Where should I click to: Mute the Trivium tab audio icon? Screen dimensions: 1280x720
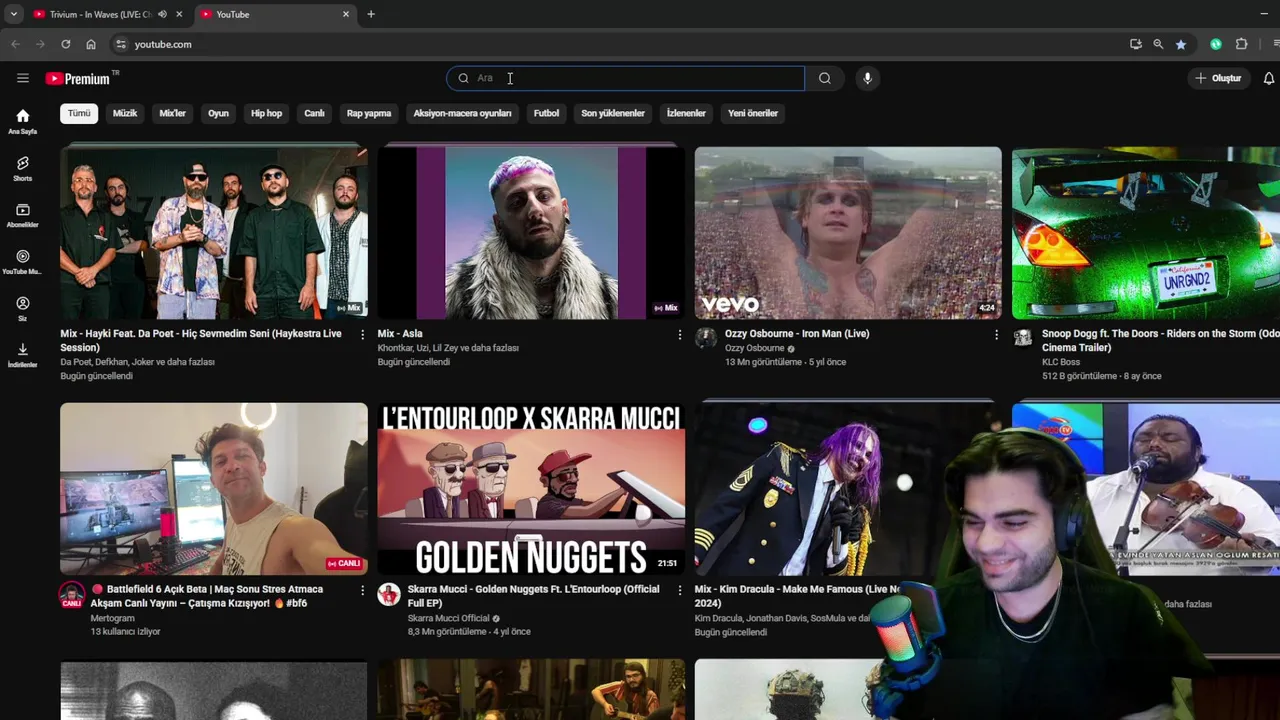coord(162,14)
